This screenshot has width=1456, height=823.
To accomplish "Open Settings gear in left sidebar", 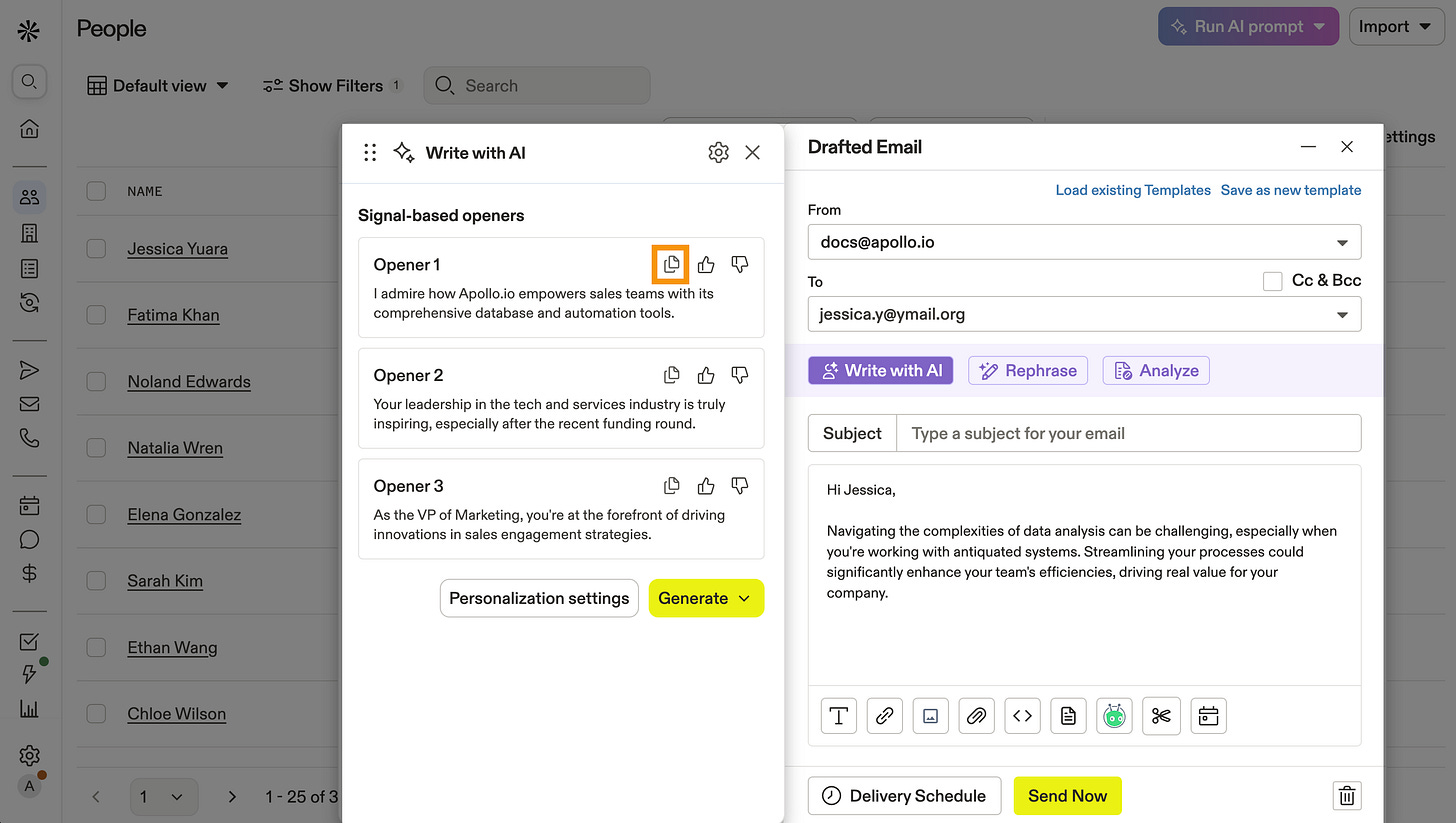I will (x=29, y=755).
